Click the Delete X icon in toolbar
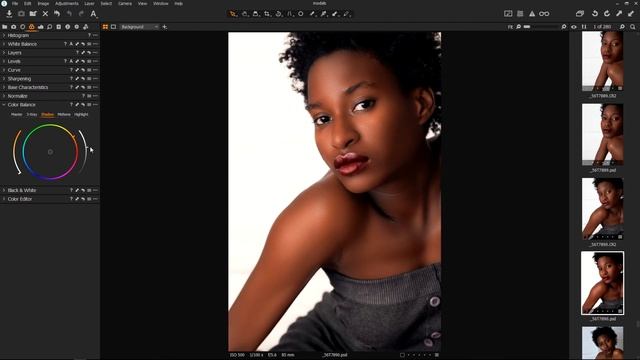 [x=45, y=14]
